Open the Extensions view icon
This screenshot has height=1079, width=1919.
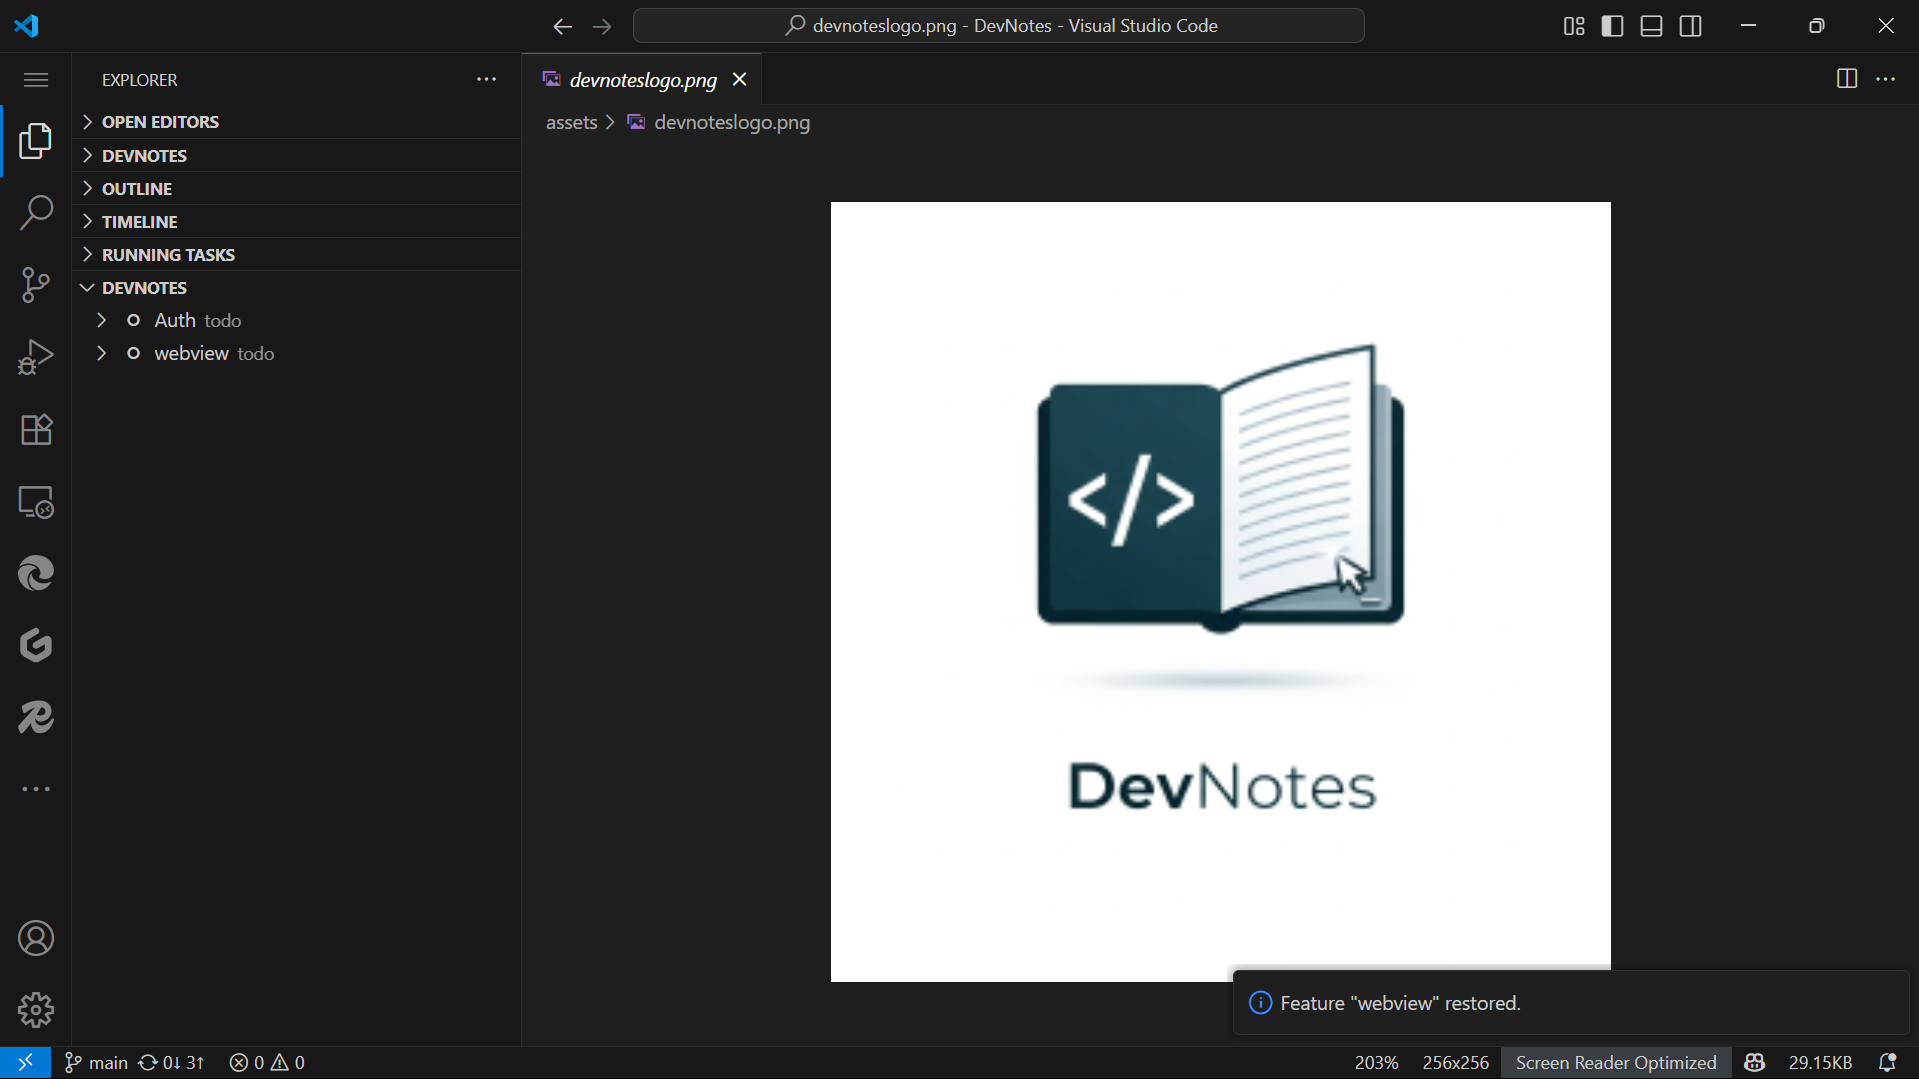35,429
